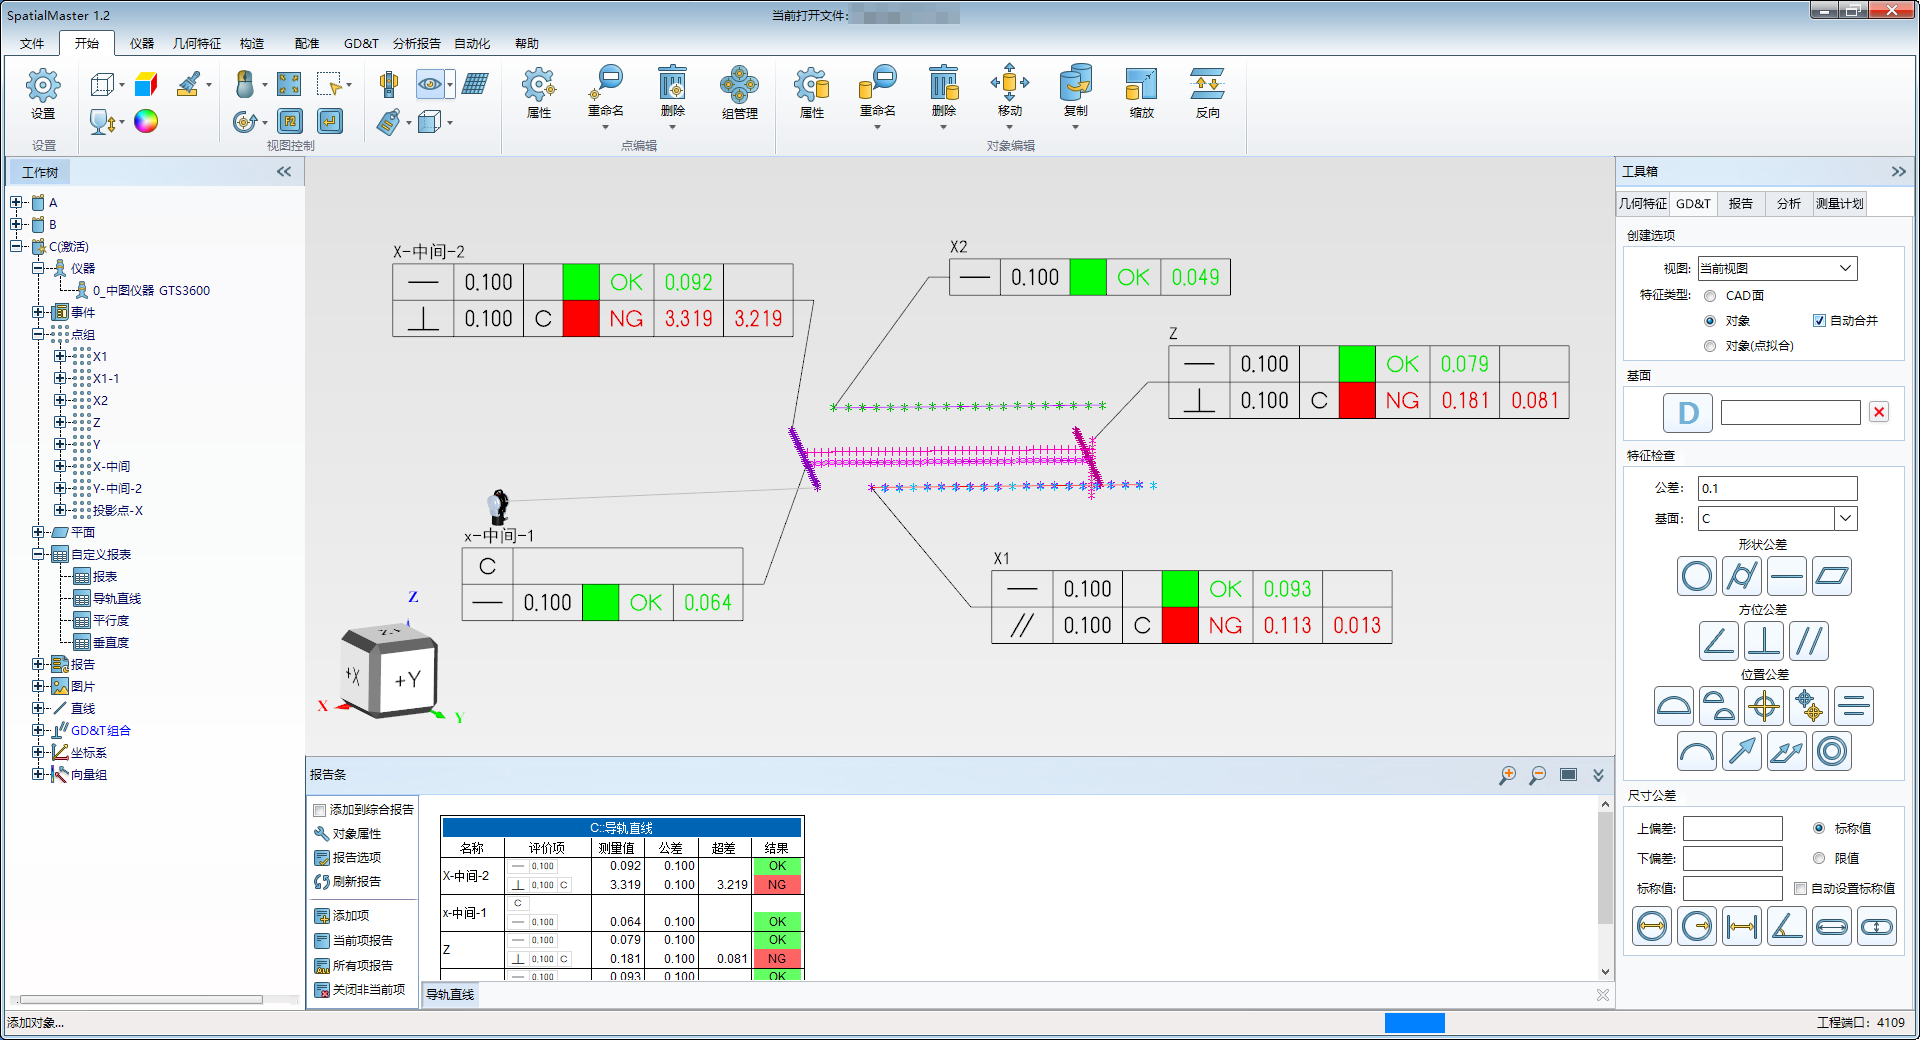Enable 添加到综合报告 checkbox
Screen dimensions: 1920x1040
coord(320,810)
